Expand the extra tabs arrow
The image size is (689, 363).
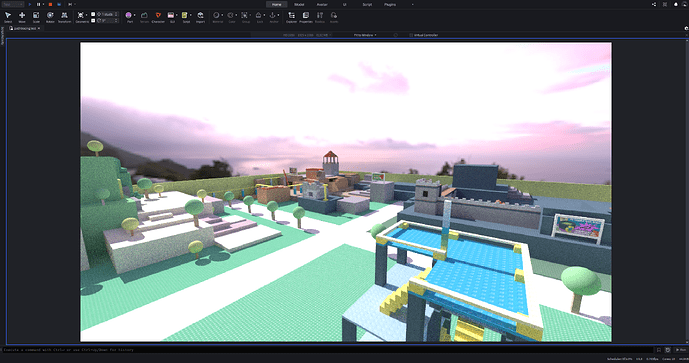click(412, 4)
